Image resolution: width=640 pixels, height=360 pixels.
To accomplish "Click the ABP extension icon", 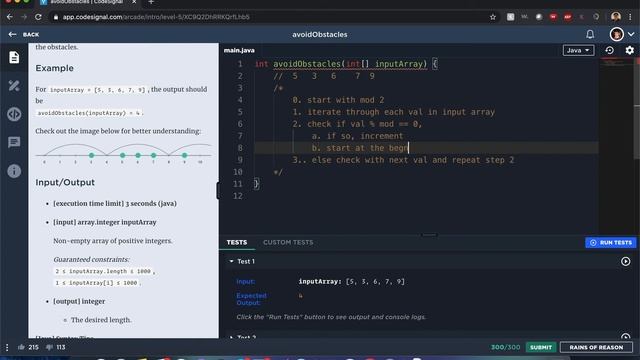I will pyautogui.click(x=567, y=17).
